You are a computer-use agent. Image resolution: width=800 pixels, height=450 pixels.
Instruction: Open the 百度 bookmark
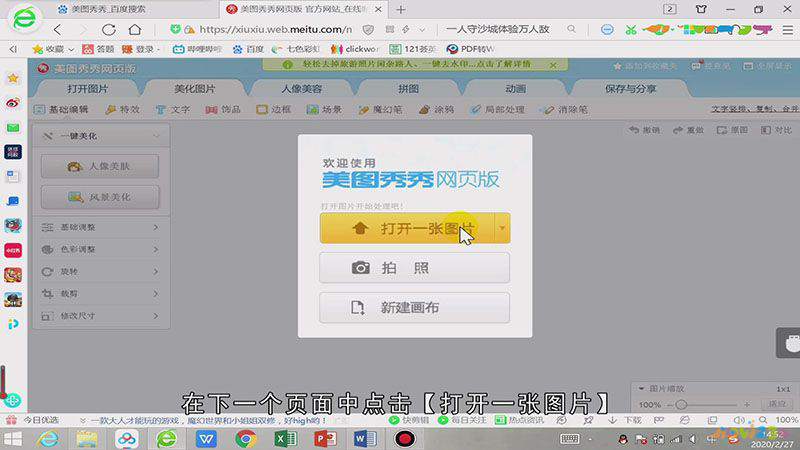[x=248, y=49]
